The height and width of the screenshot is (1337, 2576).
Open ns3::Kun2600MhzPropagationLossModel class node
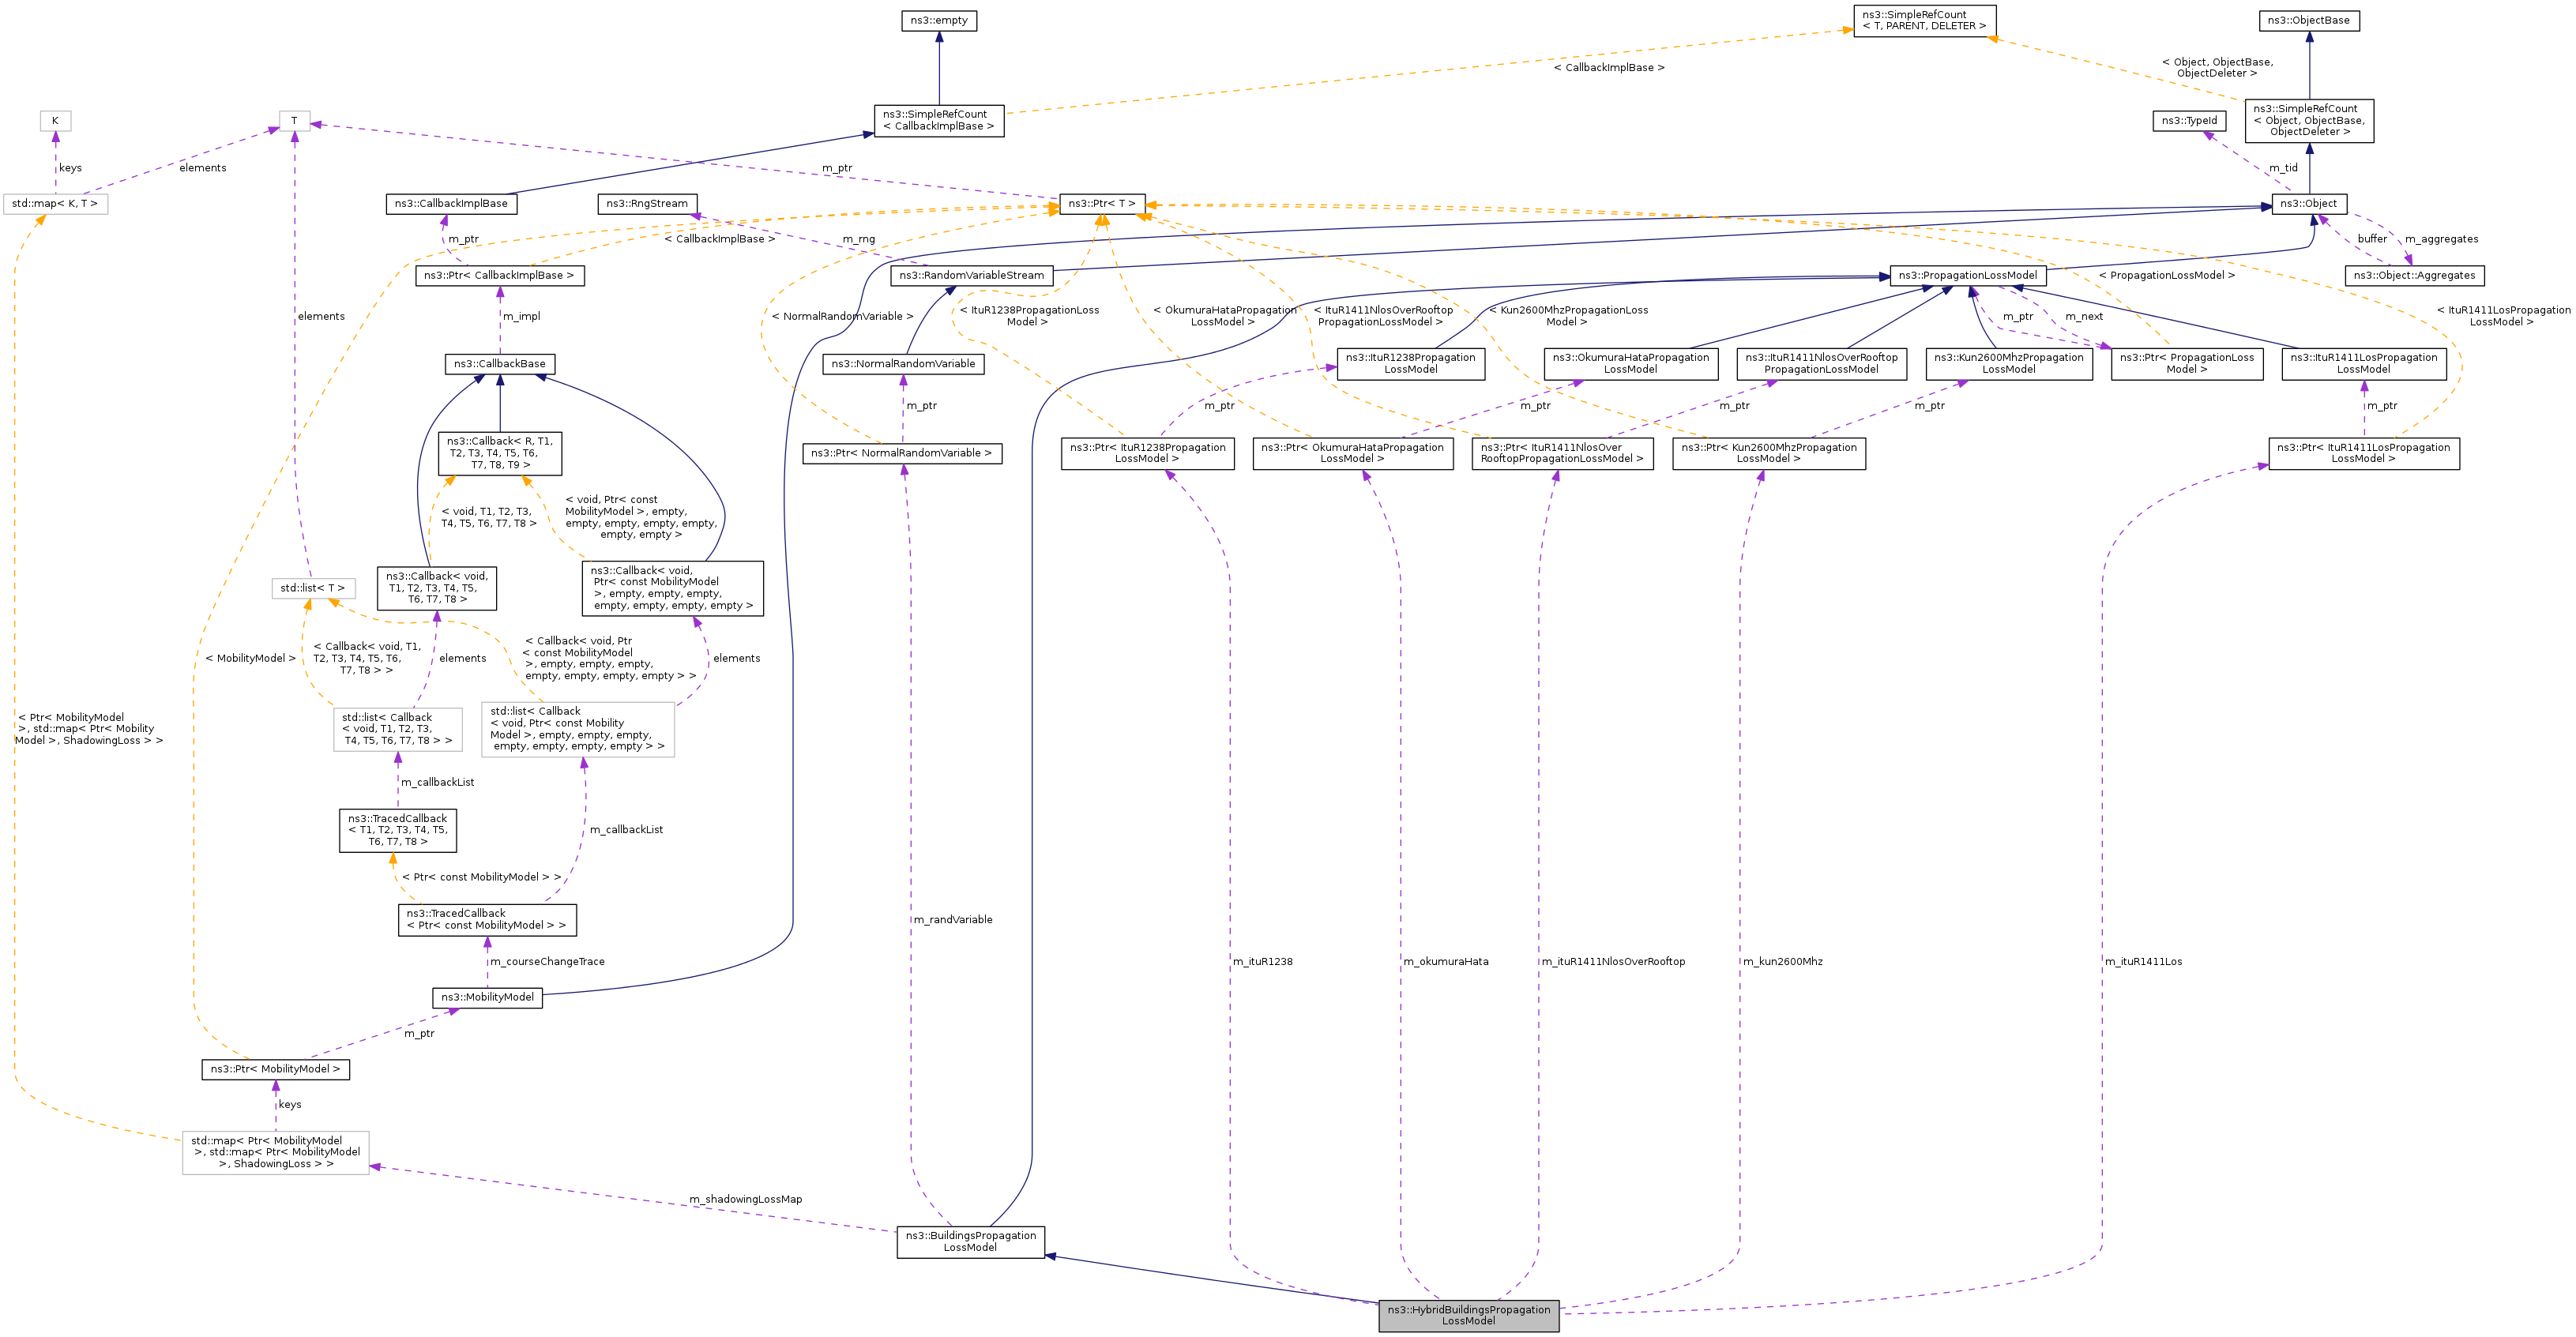2008,364
